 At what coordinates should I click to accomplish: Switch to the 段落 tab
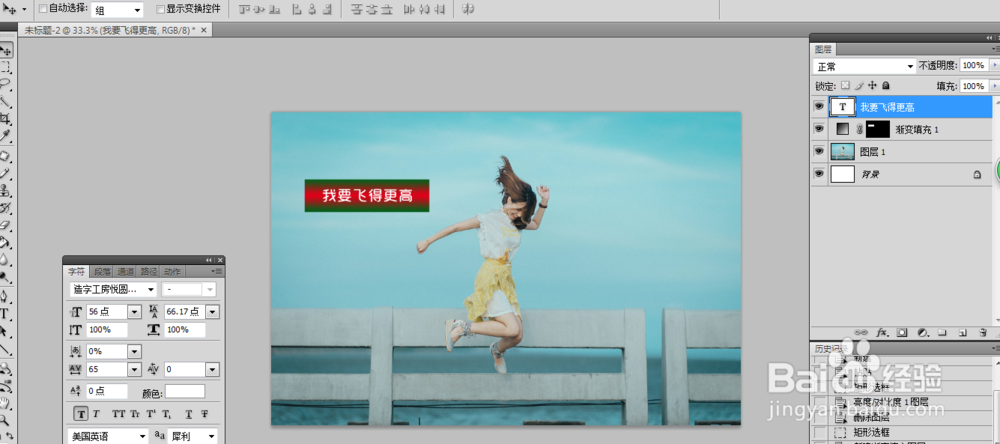pos(102,272)
